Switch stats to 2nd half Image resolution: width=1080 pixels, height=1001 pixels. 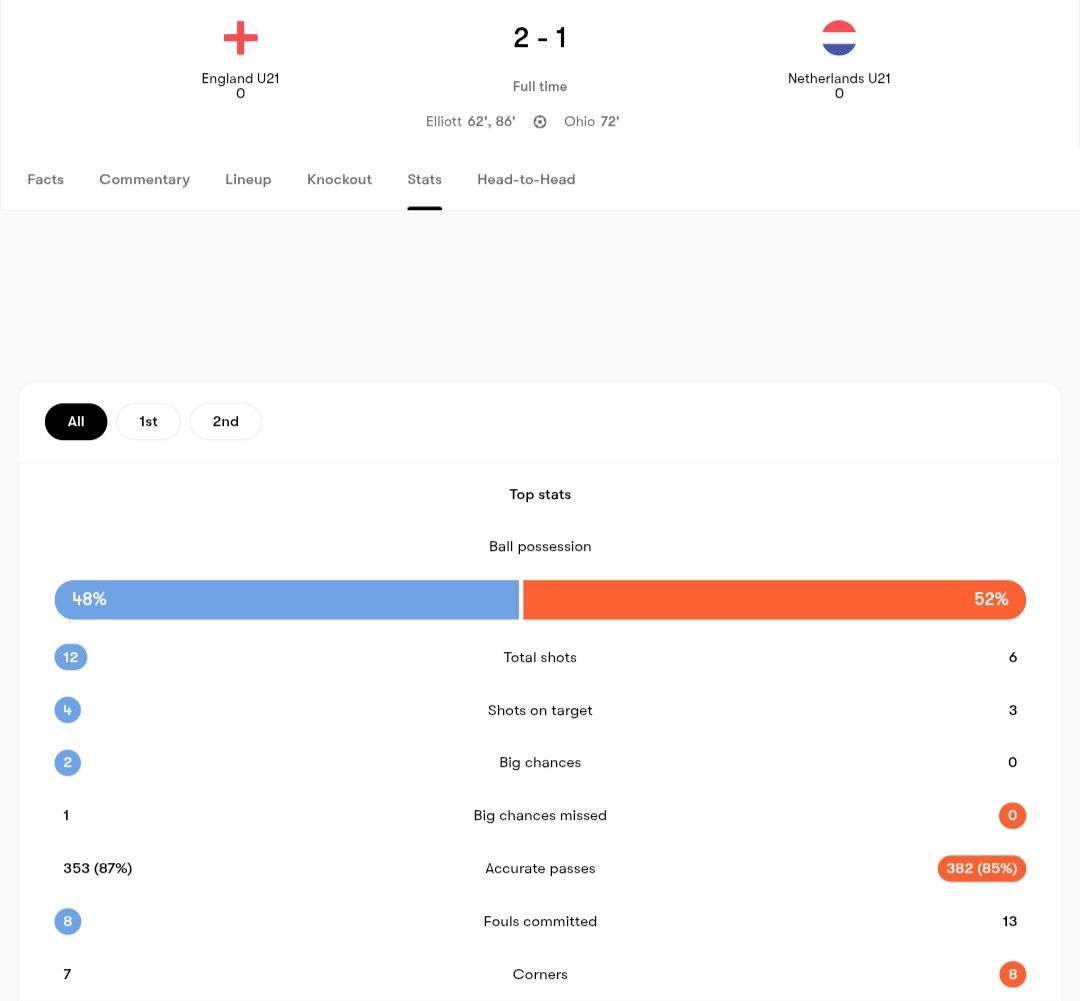tap(226, 422)
